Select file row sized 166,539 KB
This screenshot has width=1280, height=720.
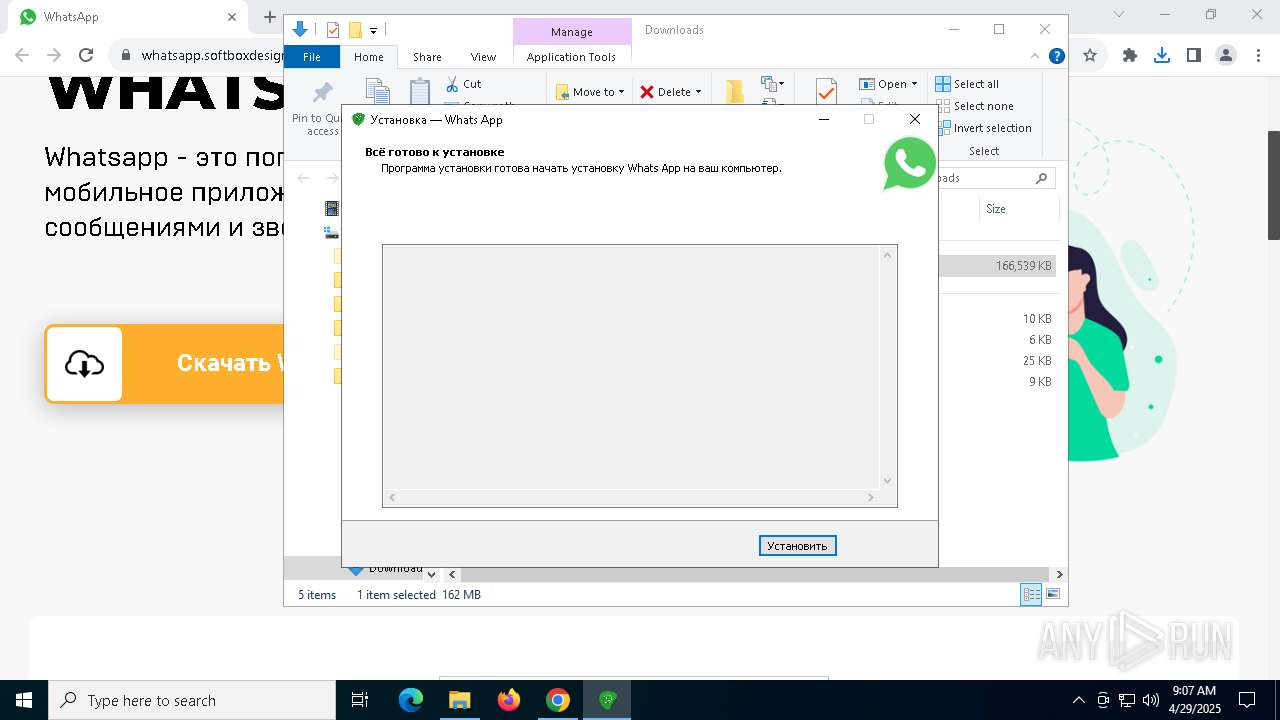997,266
